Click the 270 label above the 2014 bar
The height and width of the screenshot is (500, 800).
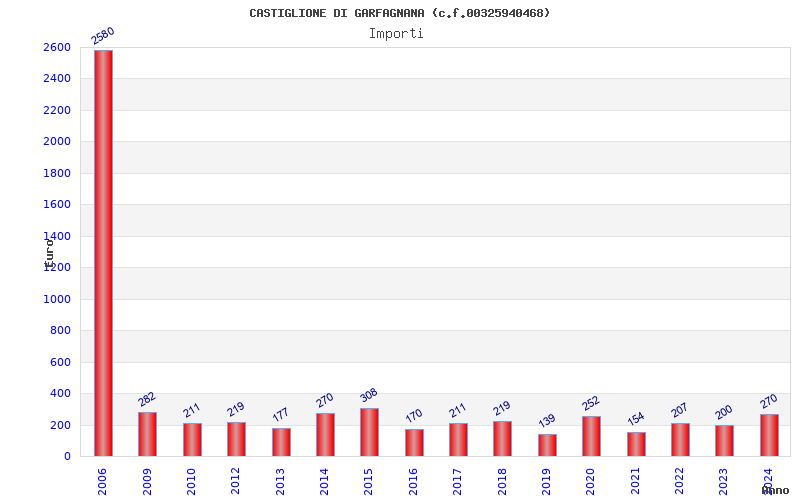click(324, 400)
